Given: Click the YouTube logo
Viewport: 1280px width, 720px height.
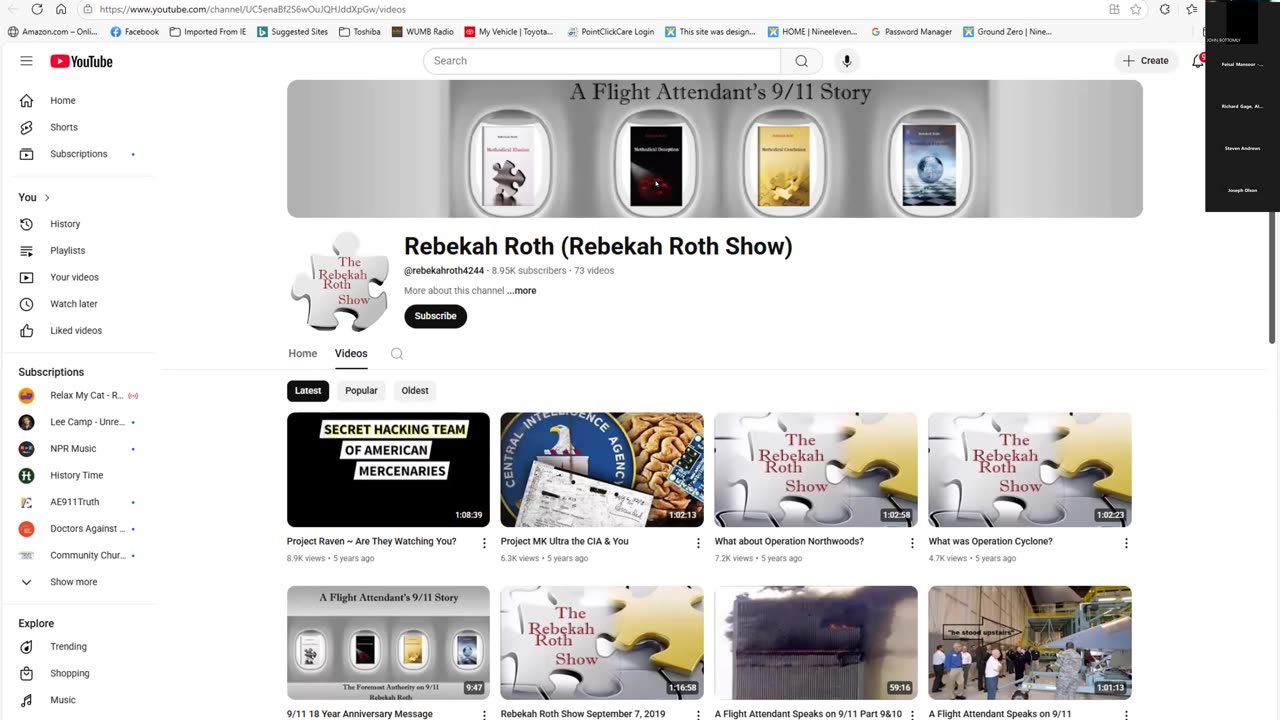Looking at the screenshot, I should 81,61.
